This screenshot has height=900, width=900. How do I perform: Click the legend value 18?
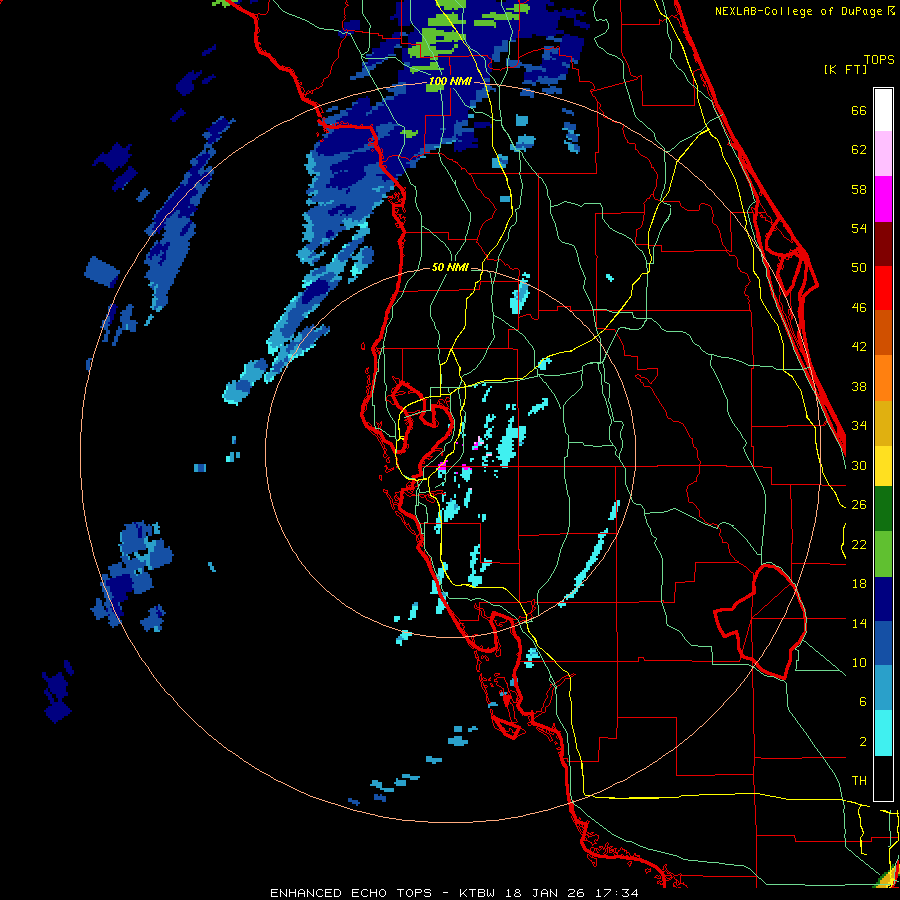click(859, 584)
